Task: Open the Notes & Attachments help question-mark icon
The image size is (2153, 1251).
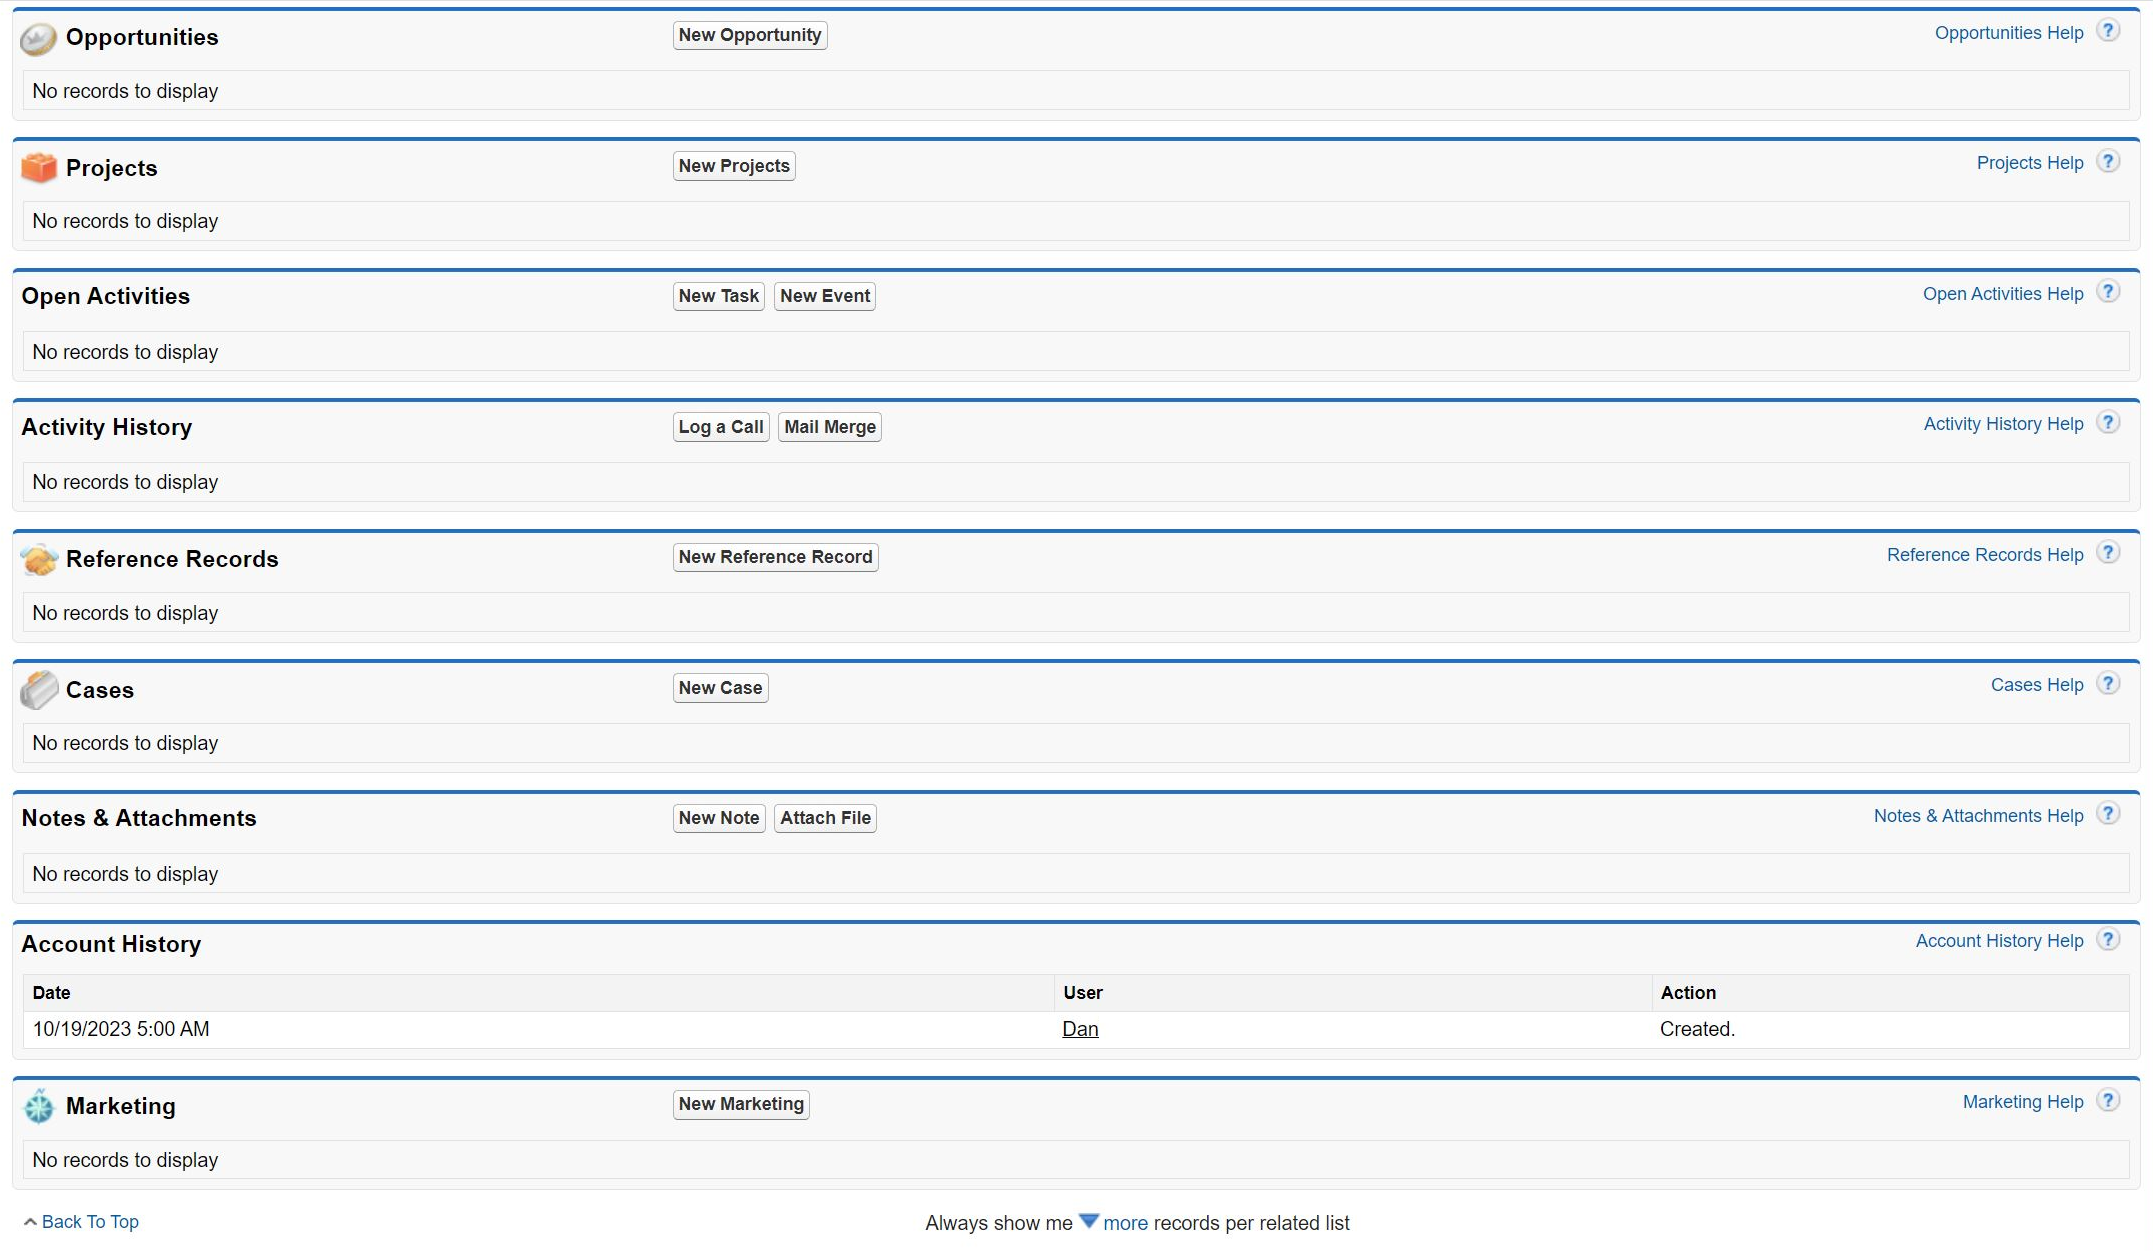Action: pyautogui.click(x=2108, y=814)
